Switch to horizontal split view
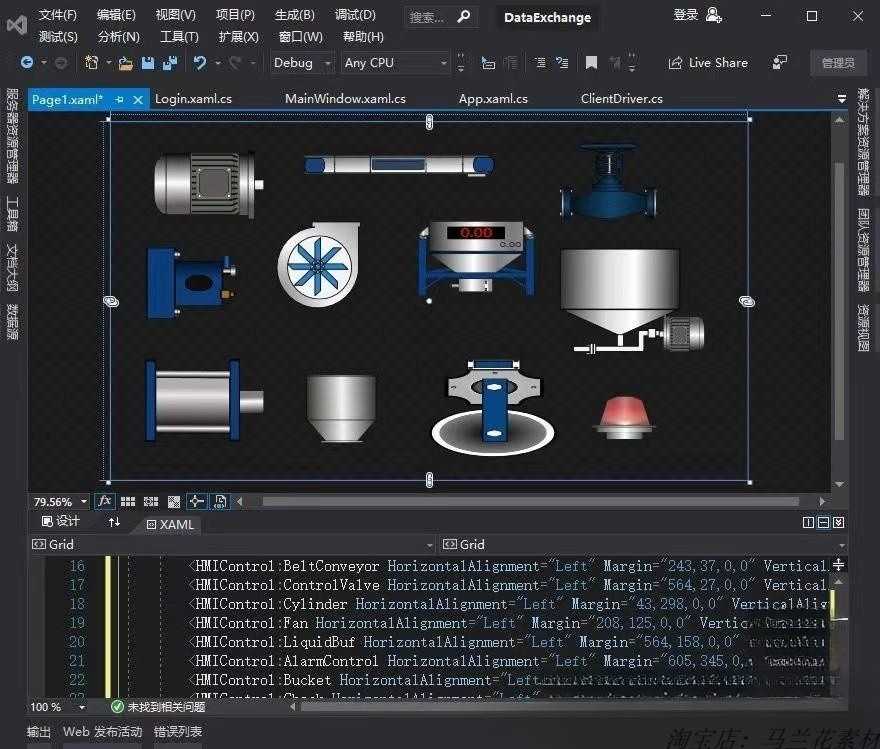This screenshot has width=880, height=749. click(x=823, y=522)
